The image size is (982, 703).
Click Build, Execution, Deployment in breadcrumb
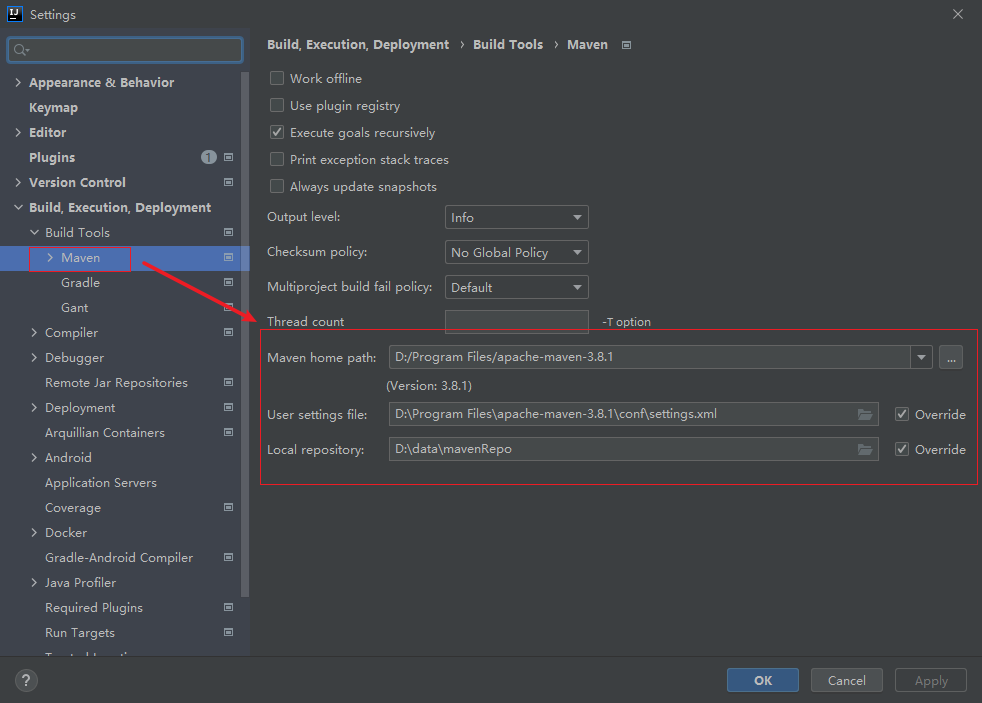click(358, 45)
